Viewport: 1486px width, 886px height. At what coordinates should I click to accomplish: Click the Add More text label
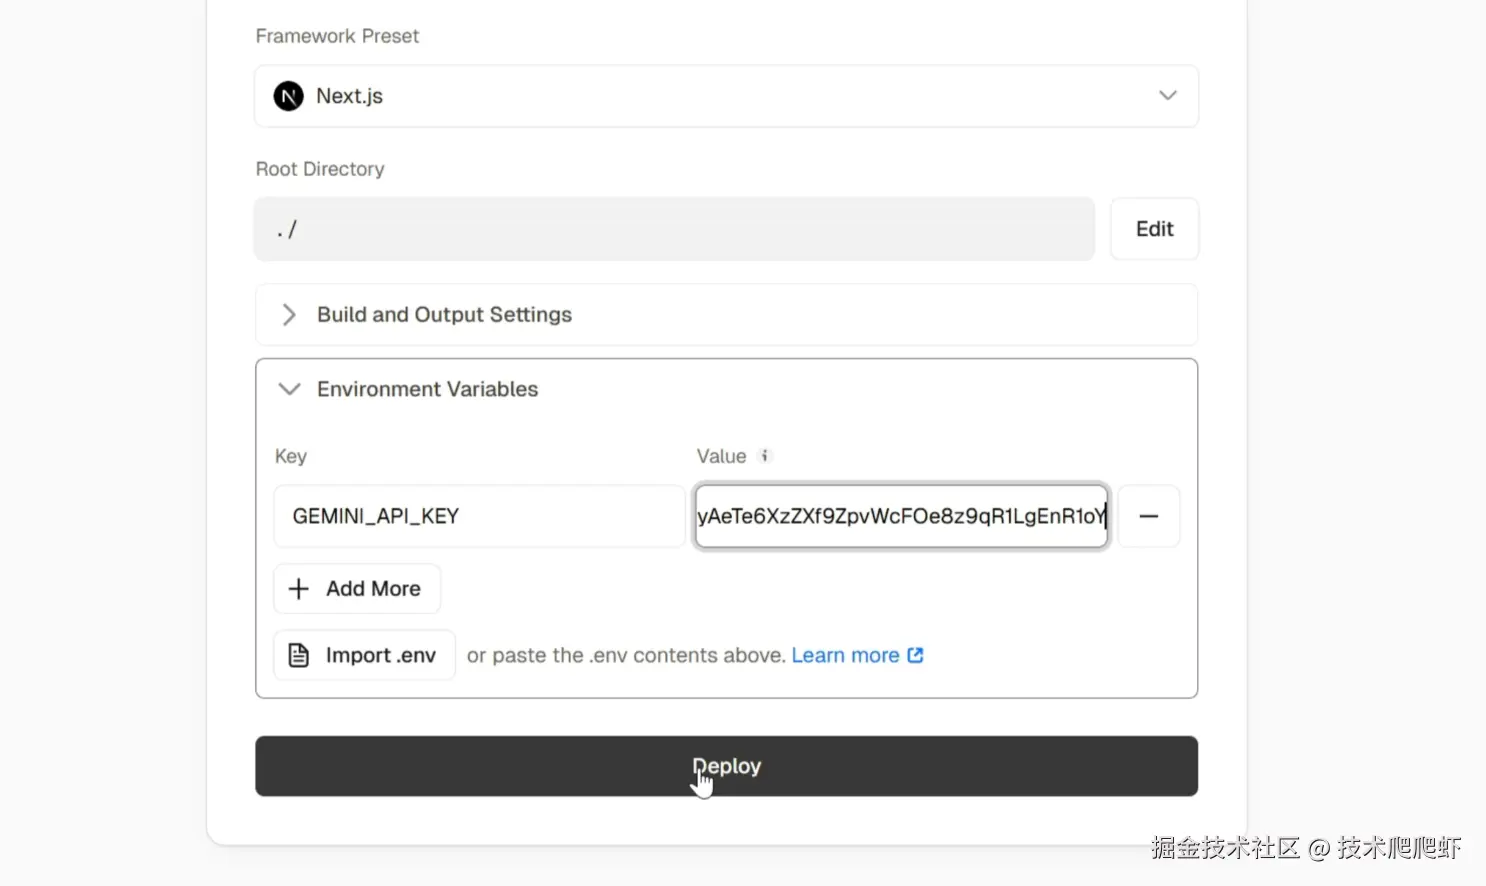373,589
